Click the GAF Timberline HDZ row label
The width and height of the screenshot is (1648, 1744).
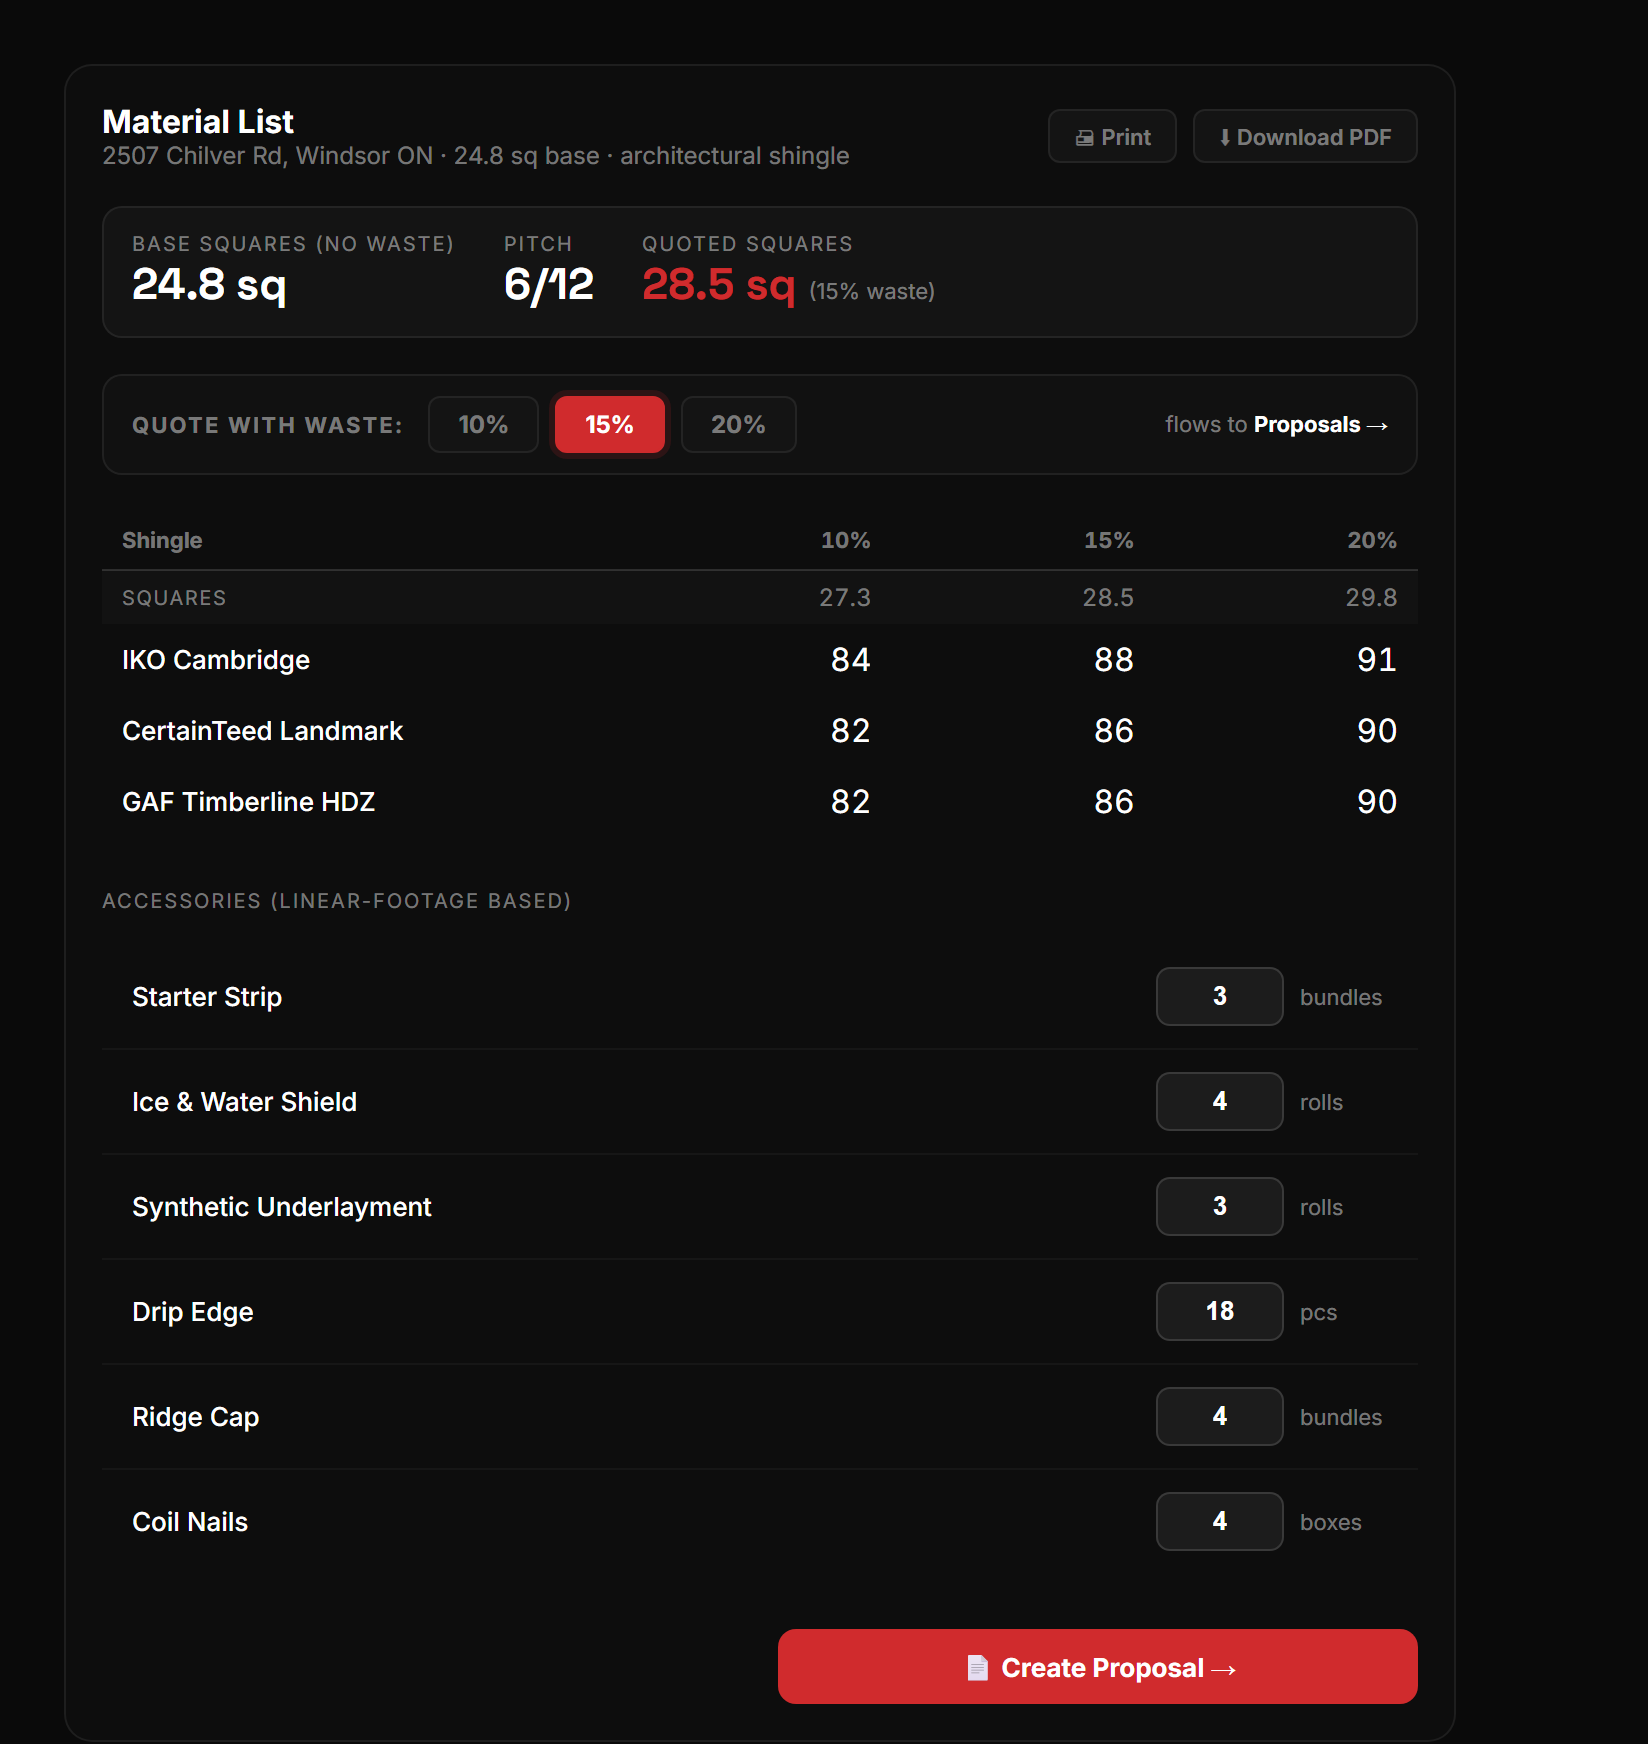(248, 802)
